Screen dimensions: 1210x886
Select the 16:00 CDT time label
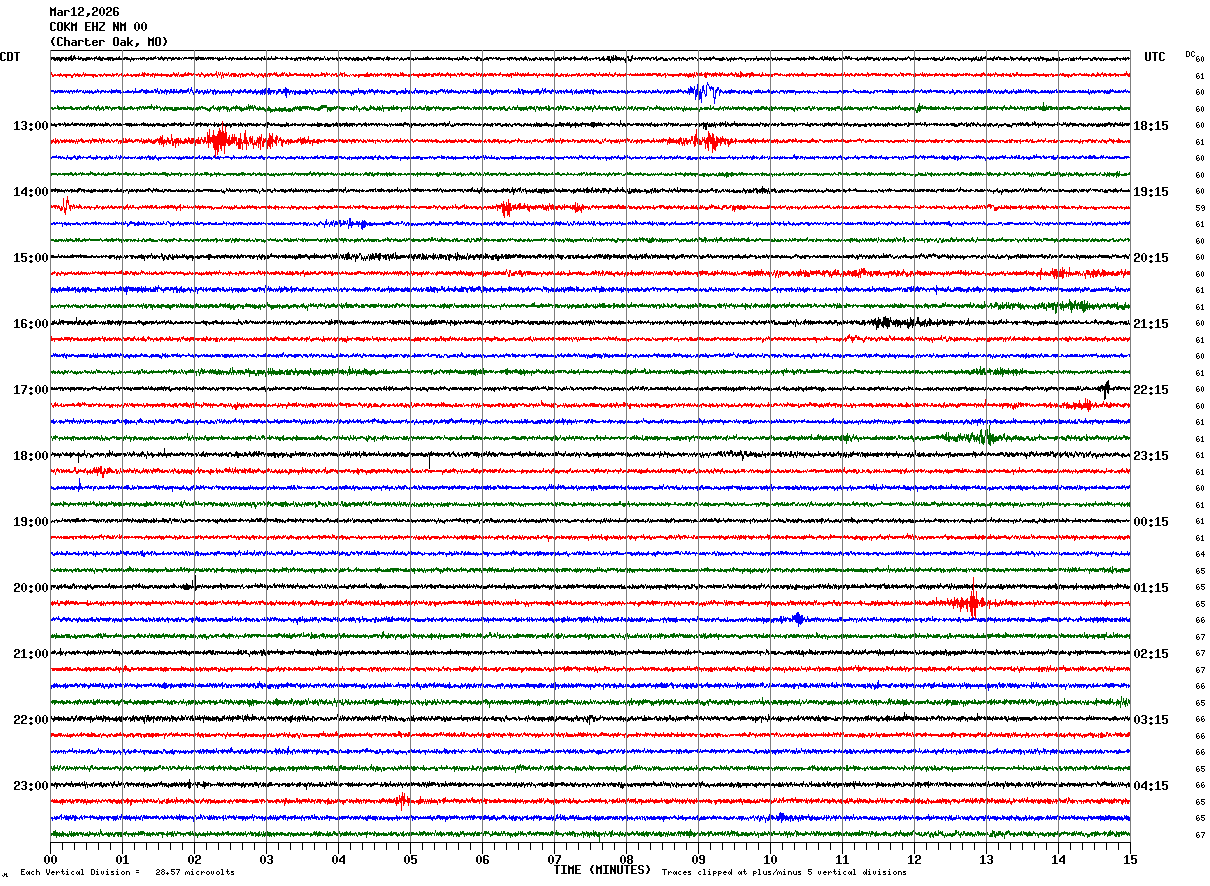[x=30, y=323]
